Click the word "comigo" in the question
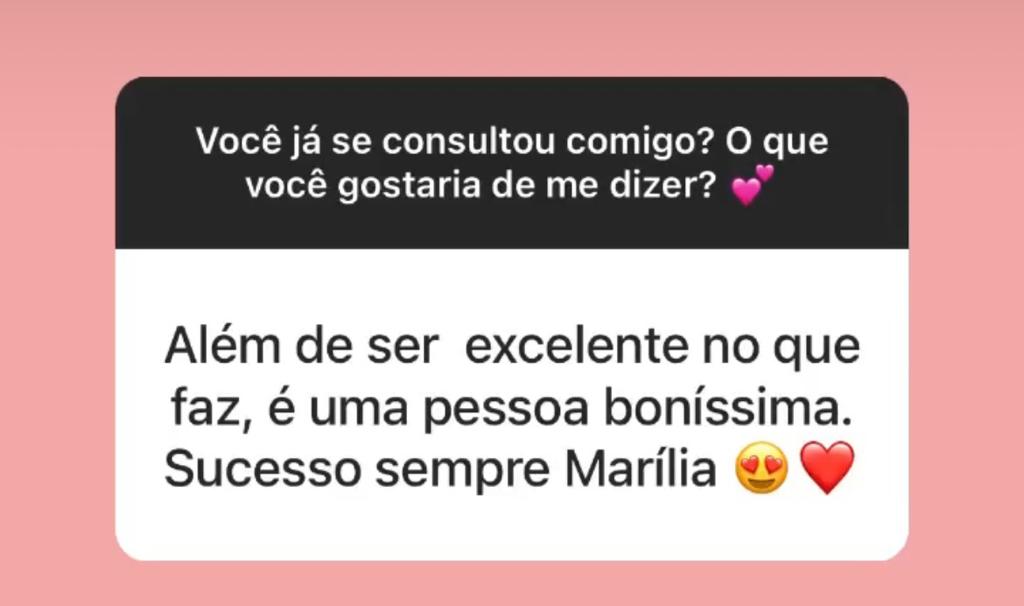 pos(637,143)
